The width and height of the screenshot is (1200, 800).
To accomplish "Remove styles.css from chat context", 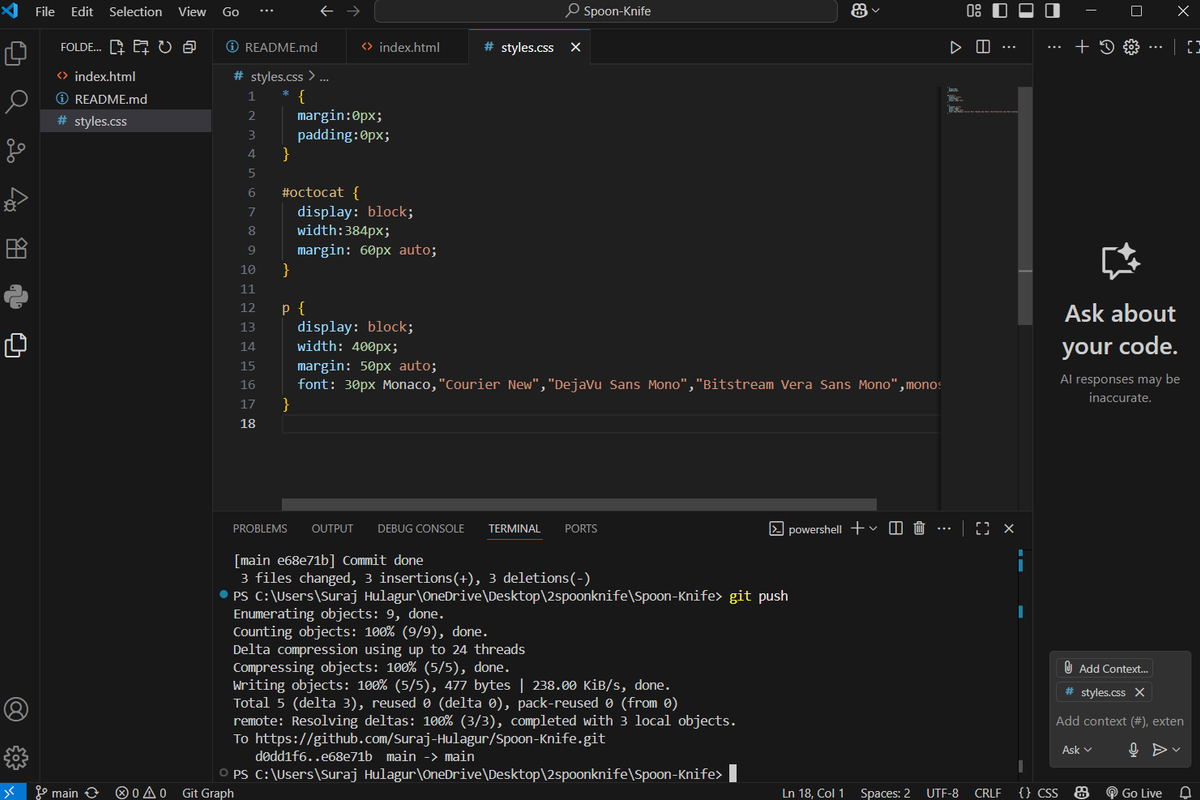I will tap(1139, 692).
